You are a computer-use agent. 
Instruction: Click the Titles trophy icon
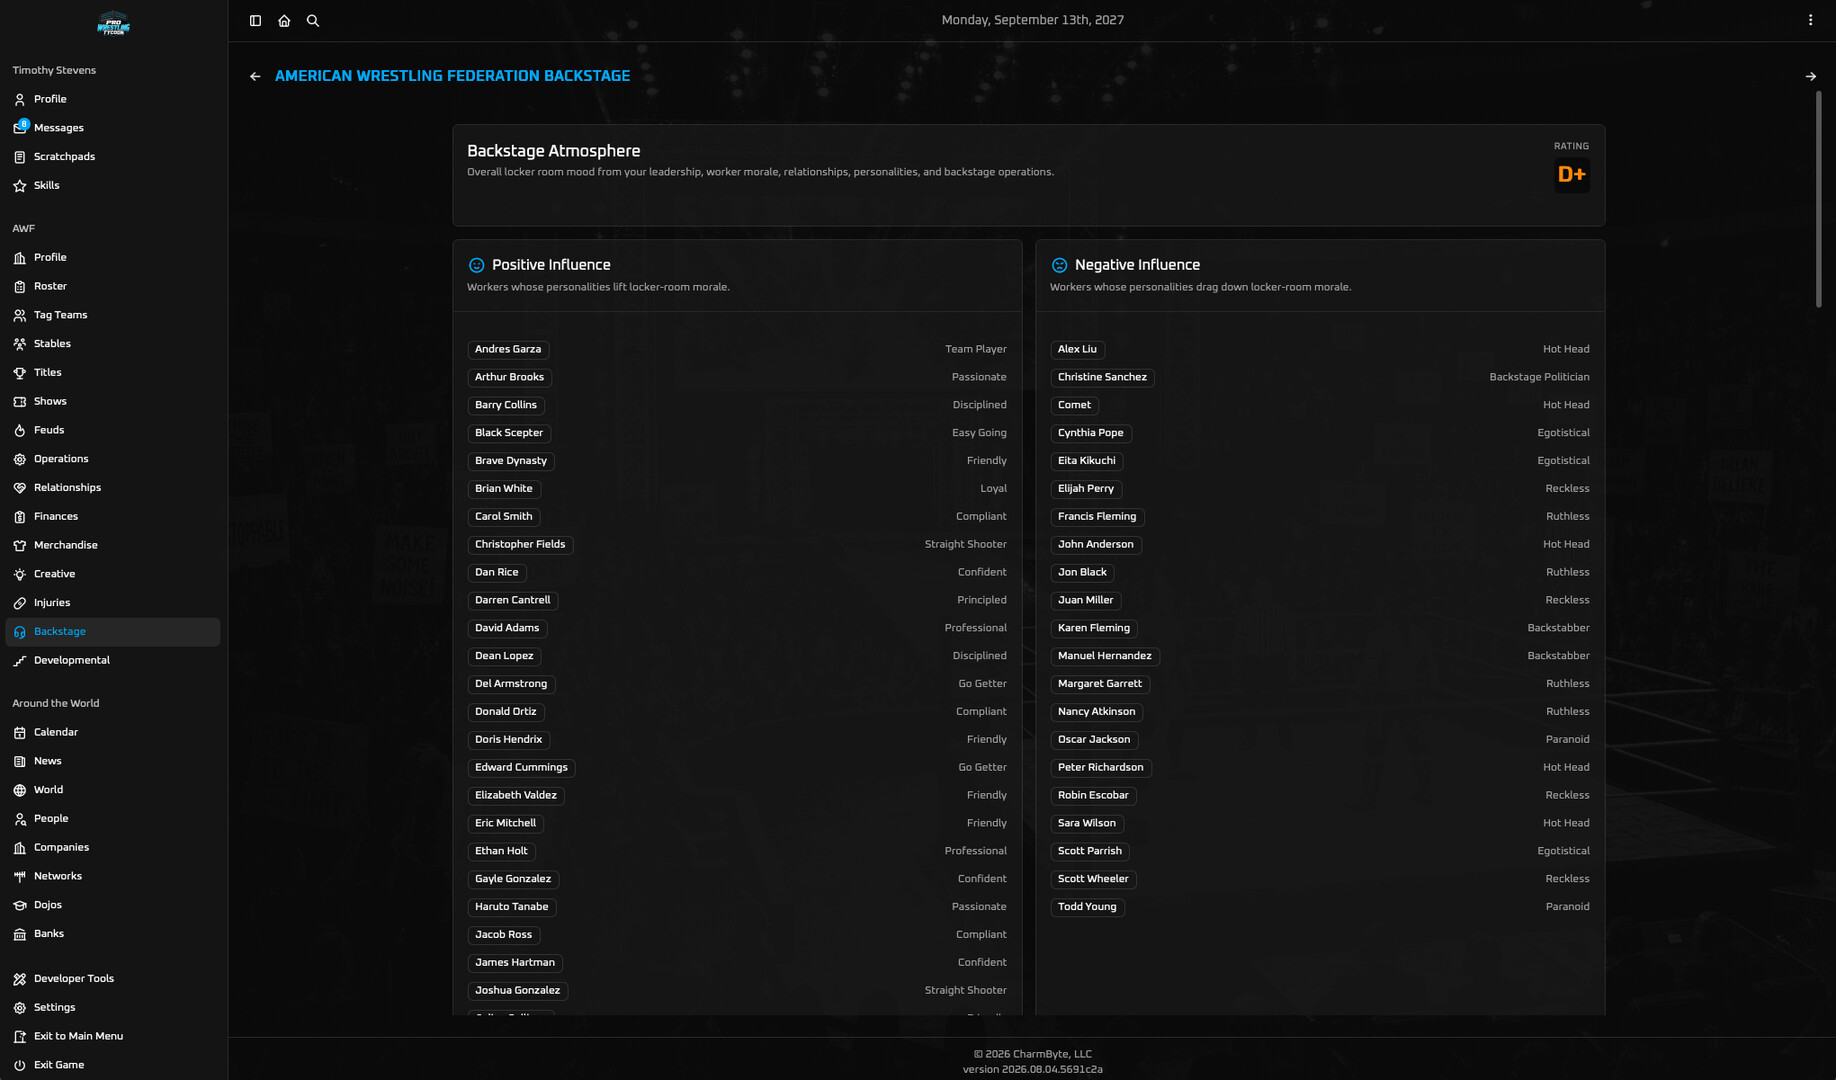coord(20,373)
